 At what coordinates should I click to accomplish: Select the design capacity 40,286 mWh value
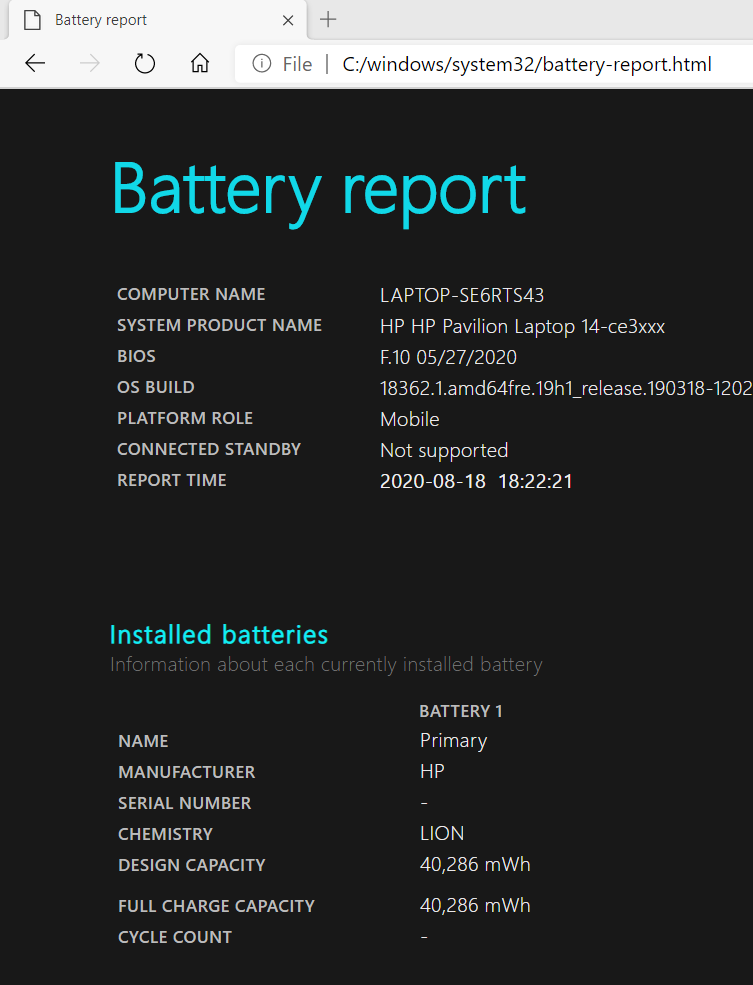point(475,865)
